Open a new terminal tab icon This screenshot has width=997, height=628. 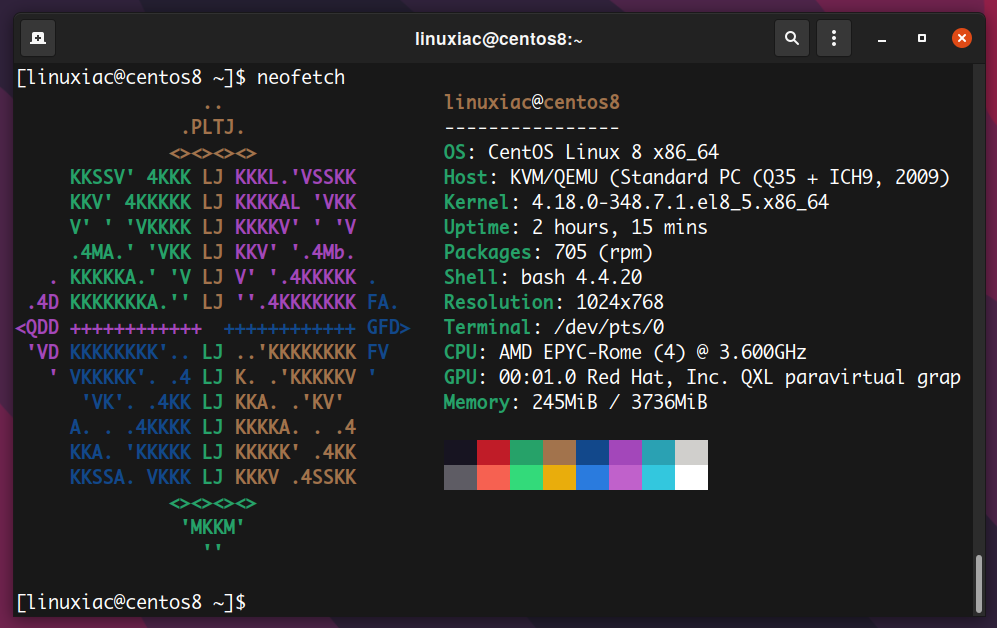[38, 38]
